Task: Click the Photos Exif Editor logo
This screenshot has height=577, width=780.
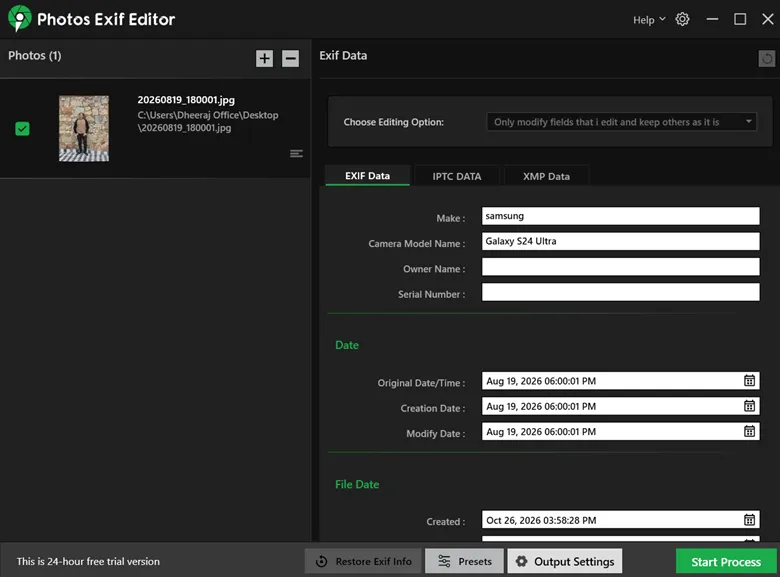Action: point(19,18)
